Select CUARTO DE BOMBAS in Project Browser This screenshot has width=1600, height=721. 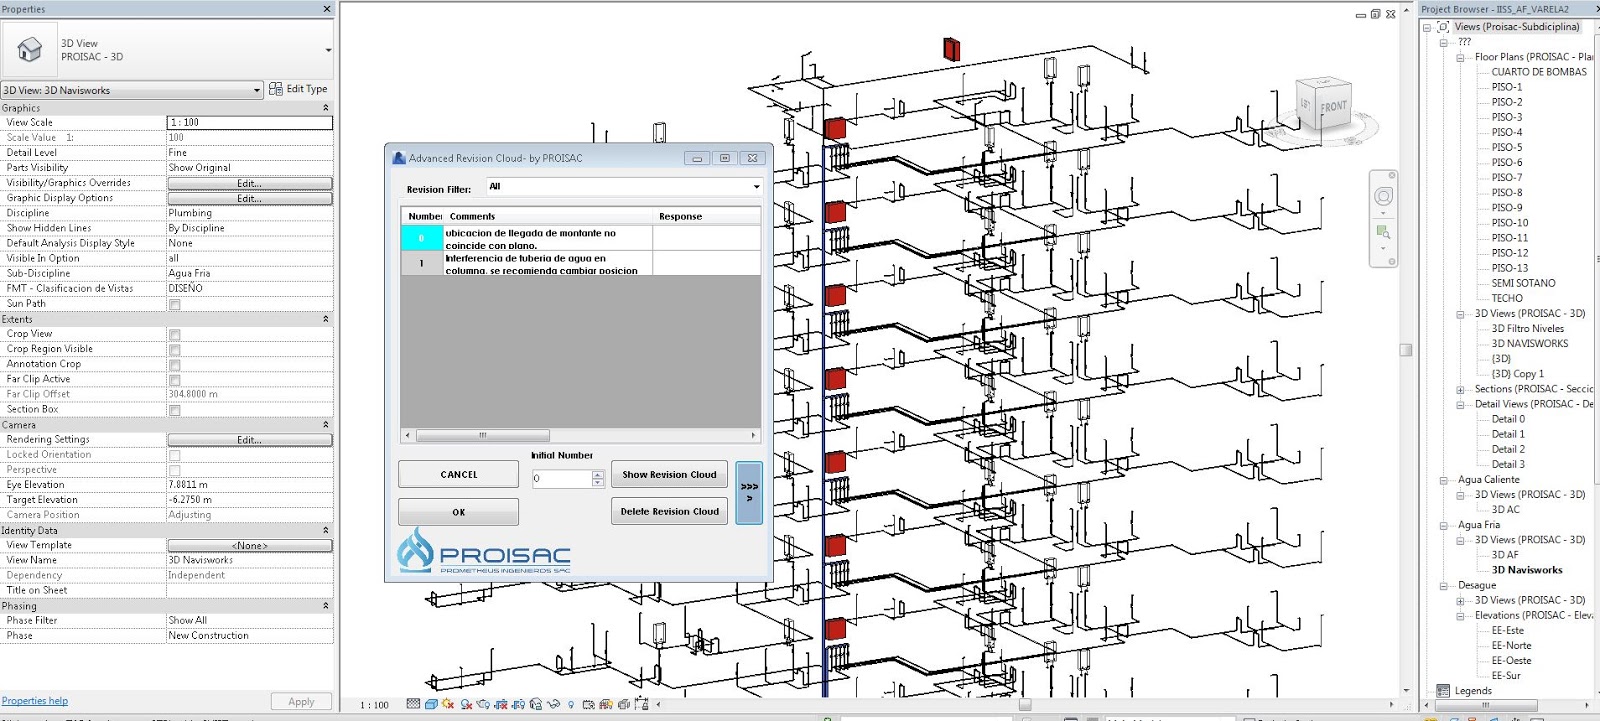click(x=1539, y=72)
